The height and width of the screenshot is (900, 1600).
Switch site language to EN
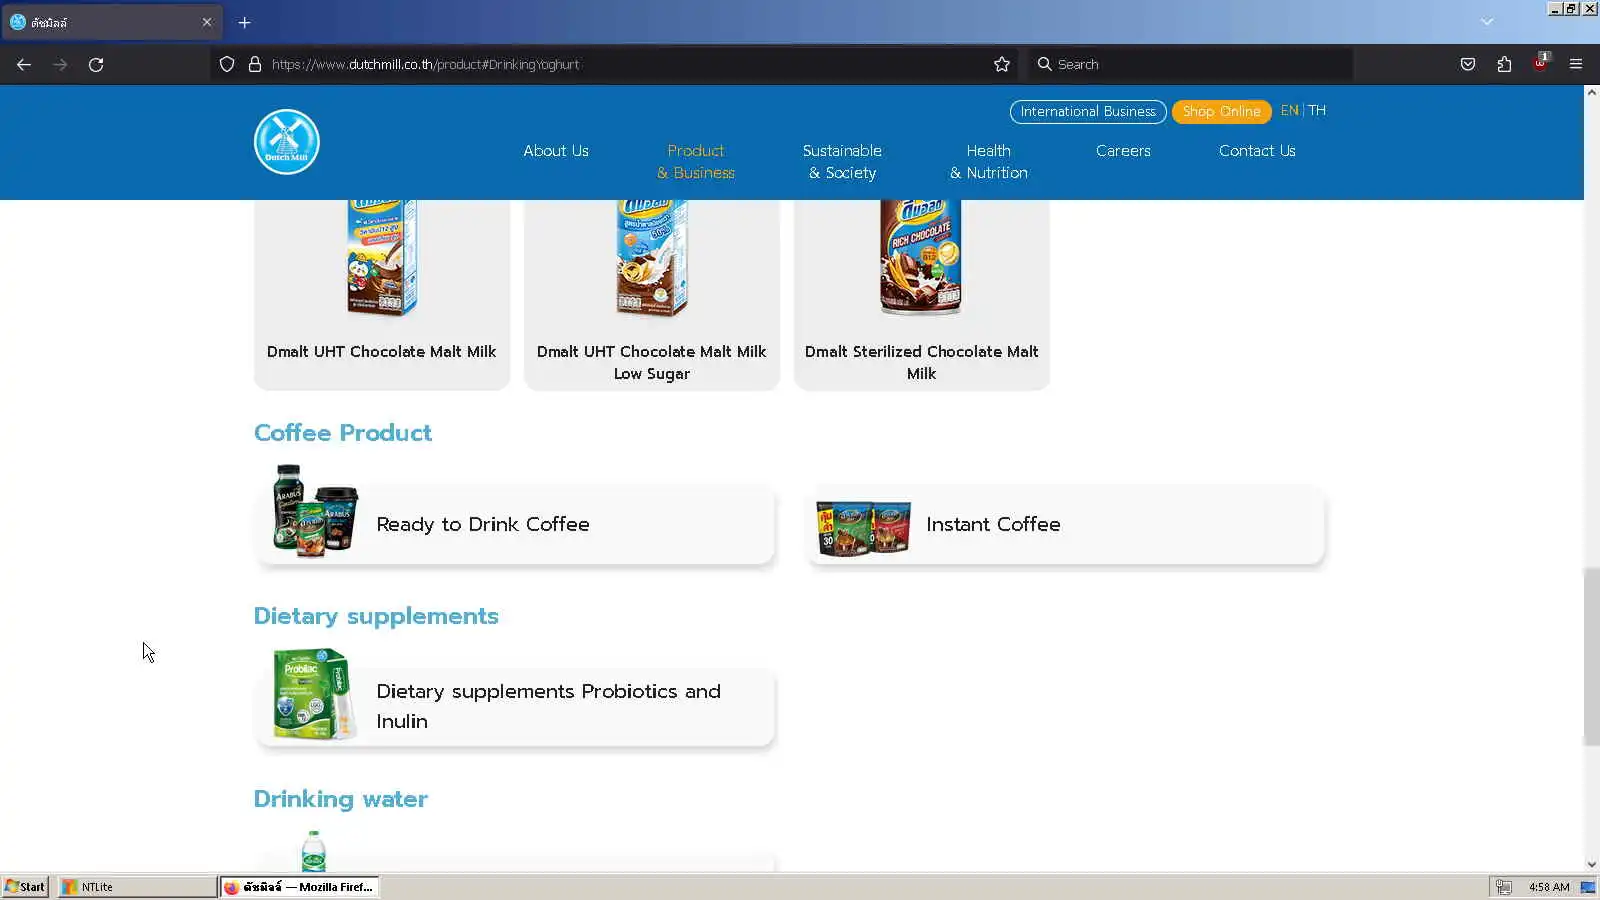pyautogui.click(x=1289, y=110)
